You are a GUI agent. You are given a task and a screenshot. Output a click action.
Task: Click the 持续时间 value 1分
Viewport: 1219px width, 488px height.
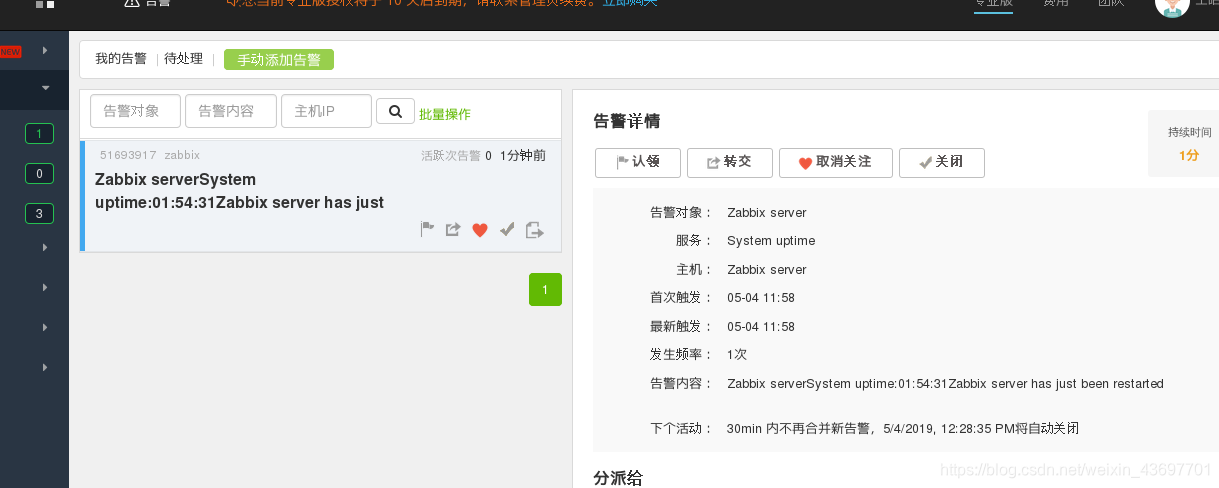1189,155
